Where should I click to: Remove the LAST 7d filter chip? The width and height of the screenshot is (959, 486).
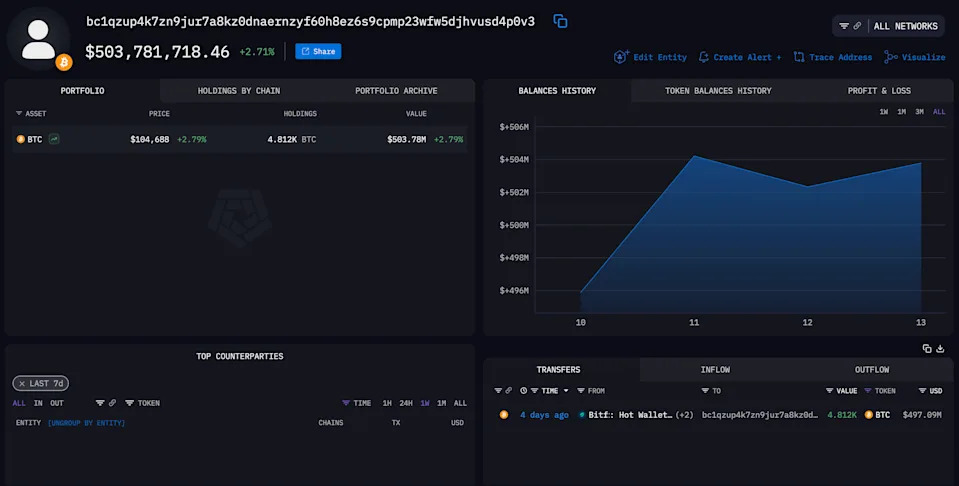point(22,383)
